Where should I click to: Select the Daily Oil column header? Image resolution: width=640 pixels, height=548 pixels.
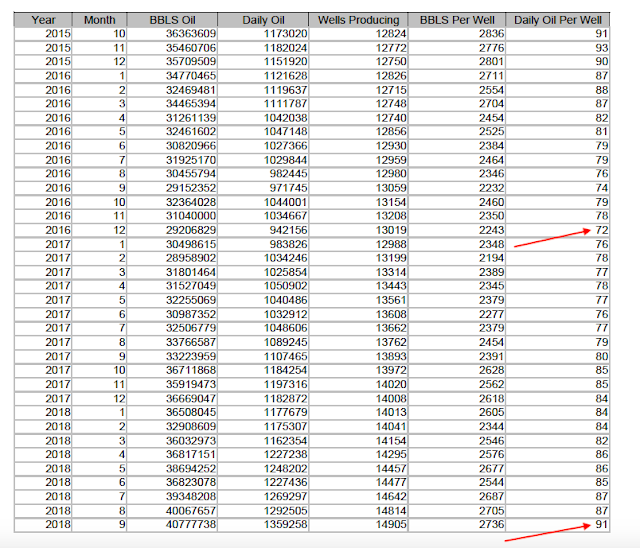pos(263,20)
